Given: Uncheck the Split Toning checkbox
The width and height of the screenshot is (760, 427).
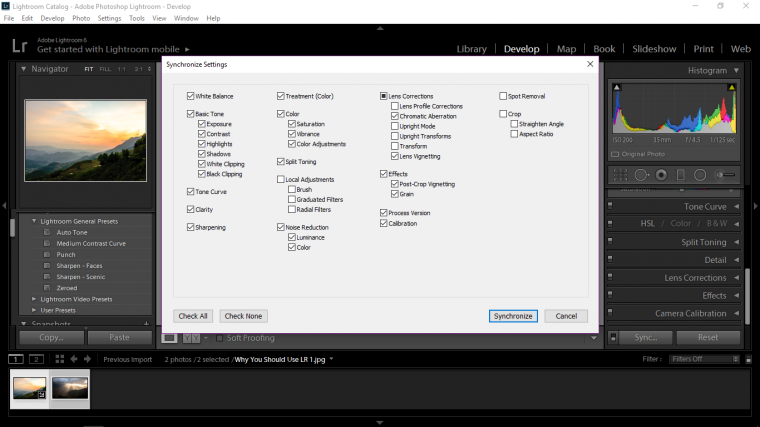Looking at the screenshot, I should (x=281, y=161).
